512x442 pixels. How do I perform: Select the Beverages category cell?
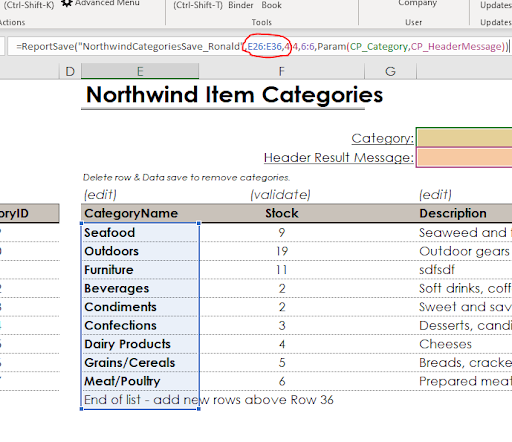tap(140, 289)
